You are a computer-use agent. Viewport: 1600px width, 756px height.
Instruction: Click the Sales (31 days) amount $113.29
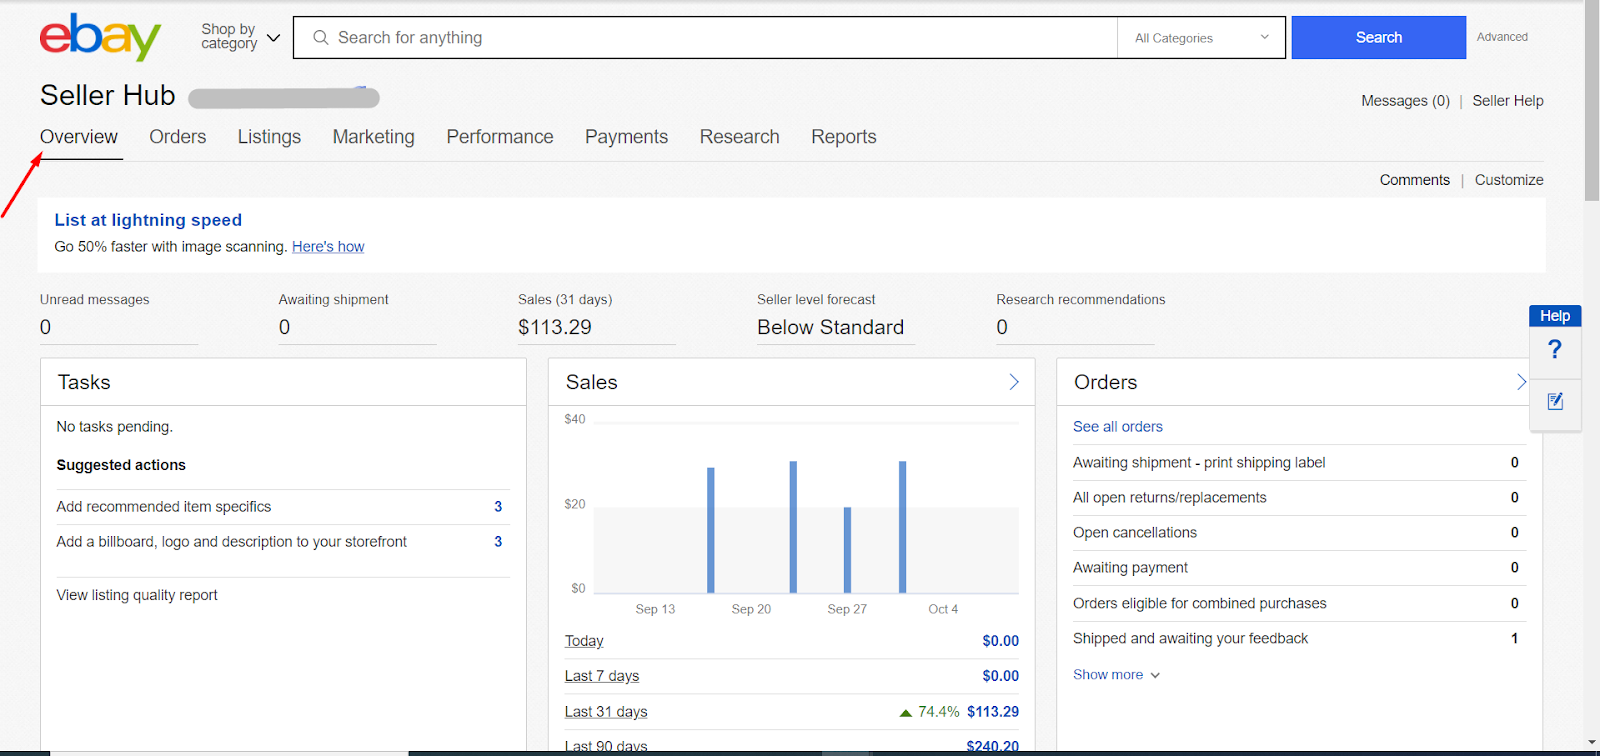tap(555, 327)
